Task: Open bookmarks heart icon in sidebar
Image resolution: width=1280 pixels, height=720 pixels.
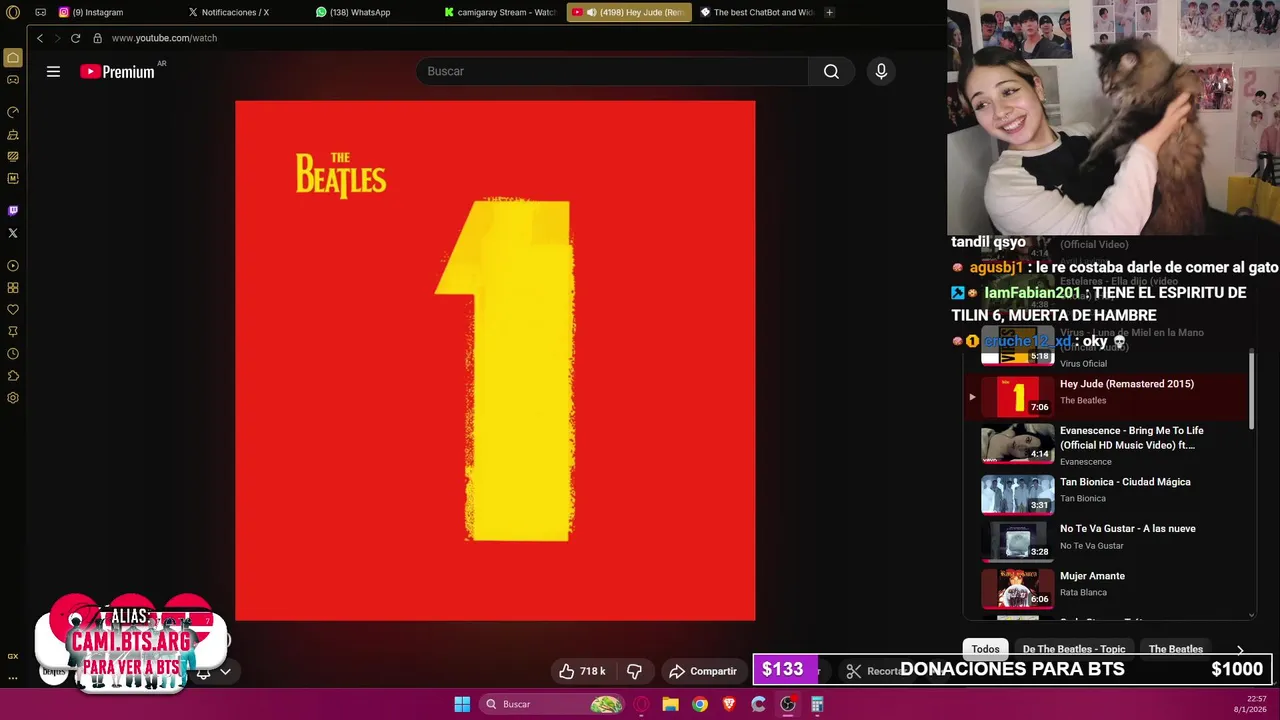Action: (x=13, y=310)
